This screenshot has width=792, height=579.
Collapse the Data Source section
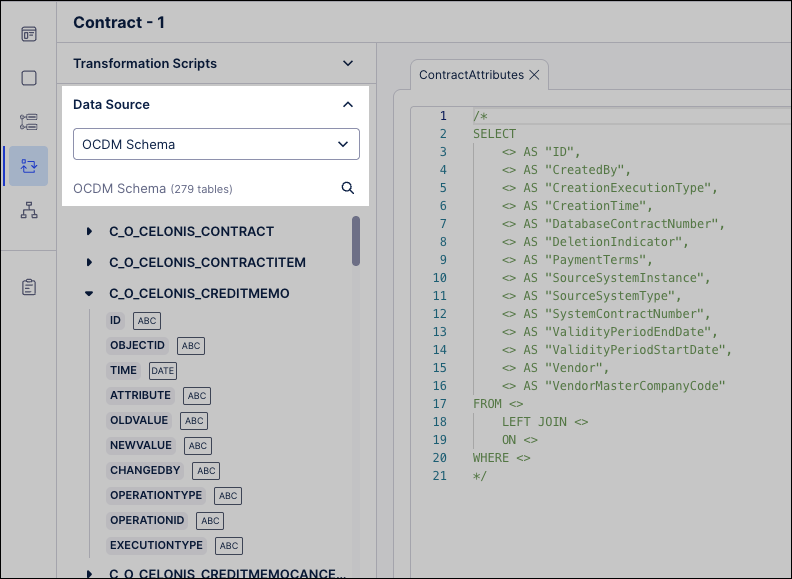348,104
